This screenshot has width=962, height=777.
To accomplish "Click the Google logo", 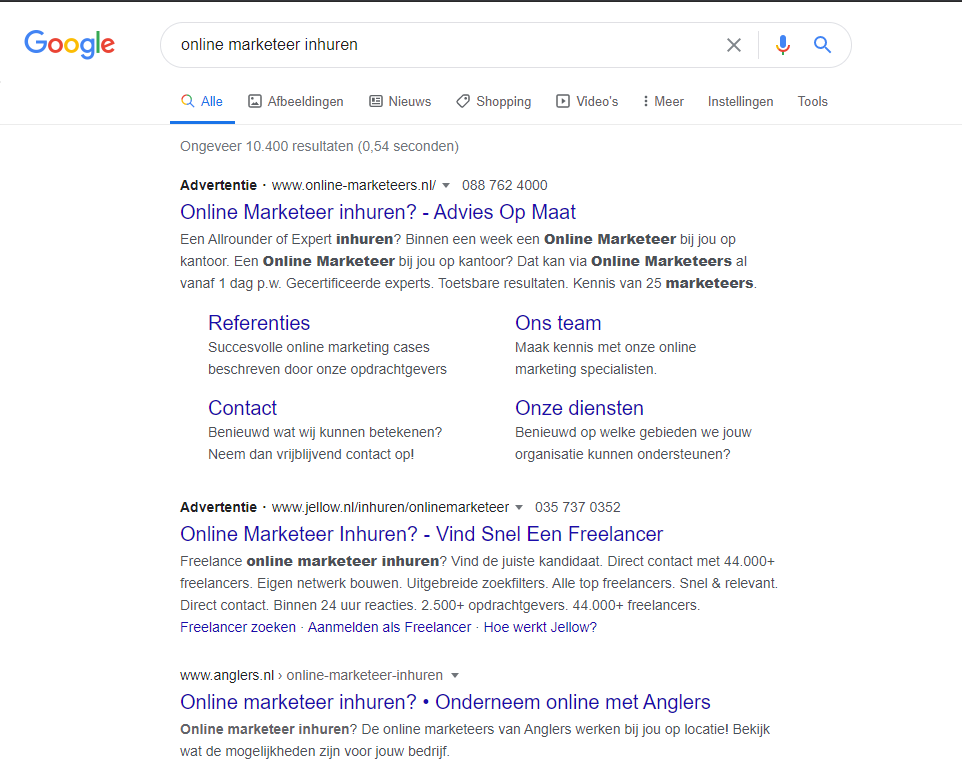I will click(x=69, y=44).
